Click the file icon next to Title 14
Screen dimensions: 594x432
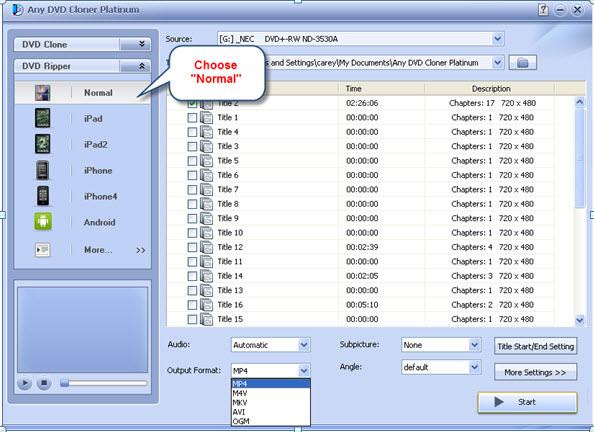pyautogui.click(x=206, y=276)
